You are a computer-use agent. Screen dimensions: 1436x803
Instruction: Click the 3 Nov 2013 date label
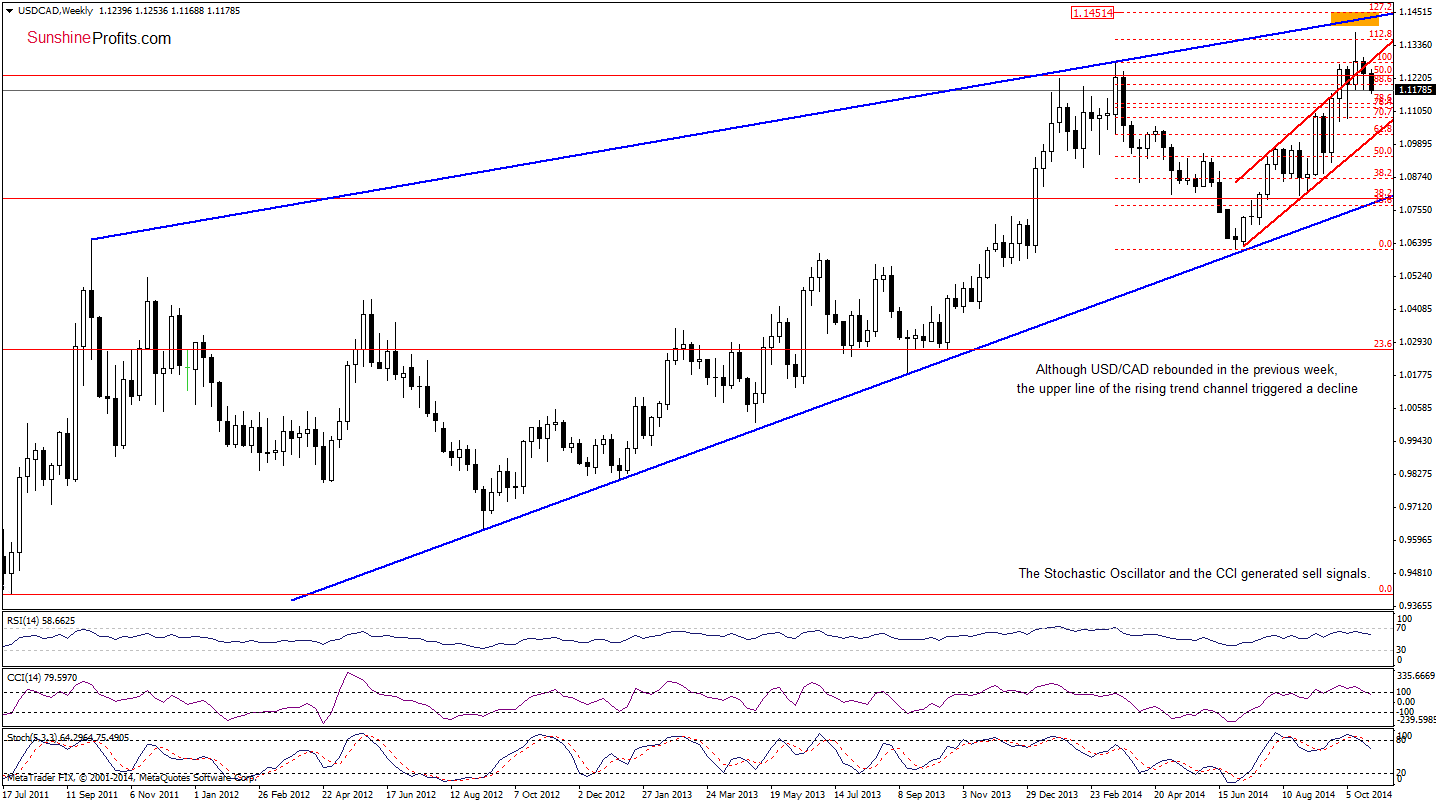(x=985, y=794)
